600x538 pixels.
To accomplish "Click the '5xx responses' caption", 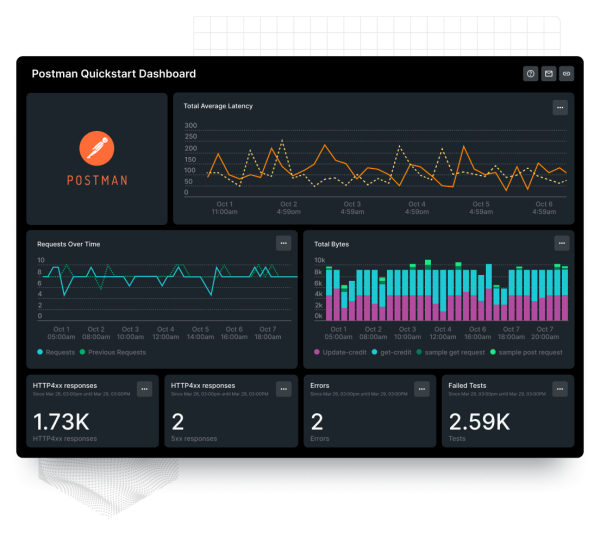I will pos(194,439).
